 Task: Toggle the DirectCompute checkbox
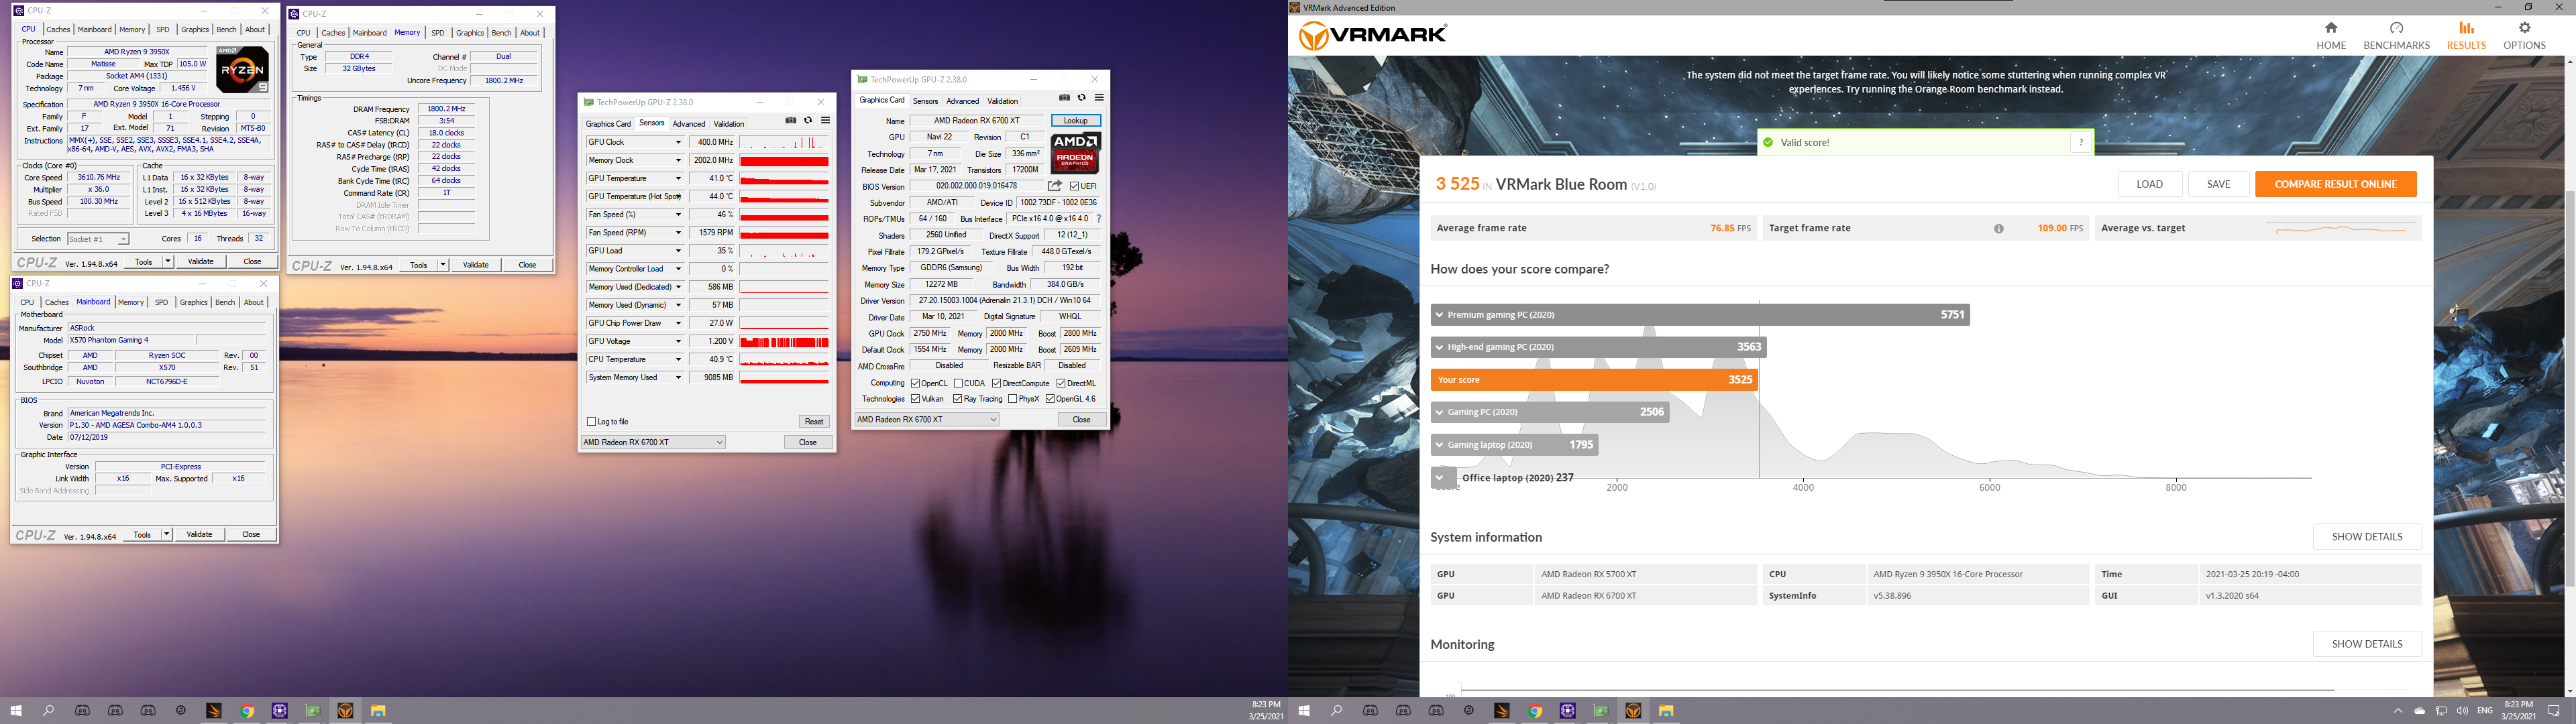coord(996,383)
